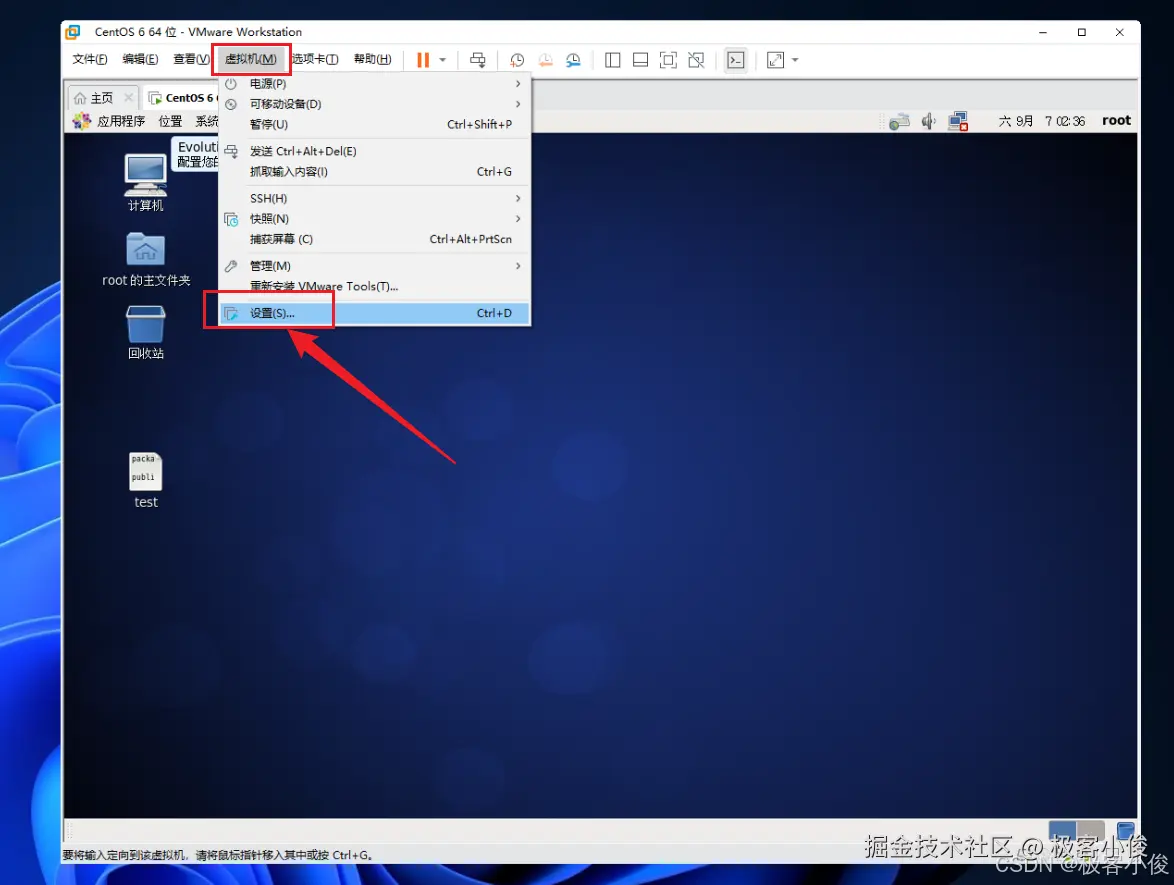1174x885 pixels.
Task: Click the VMware Workstation title bar logo icon
Action: pos(73,32)
